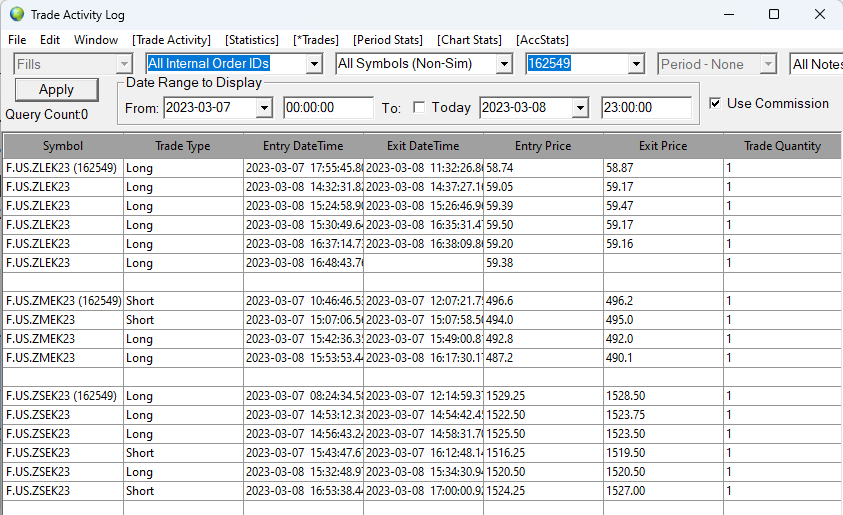This screenshot has height=515, width=843.
Task: Click entry time 2023-03-07 17:55:45
Action: (304, 168)
